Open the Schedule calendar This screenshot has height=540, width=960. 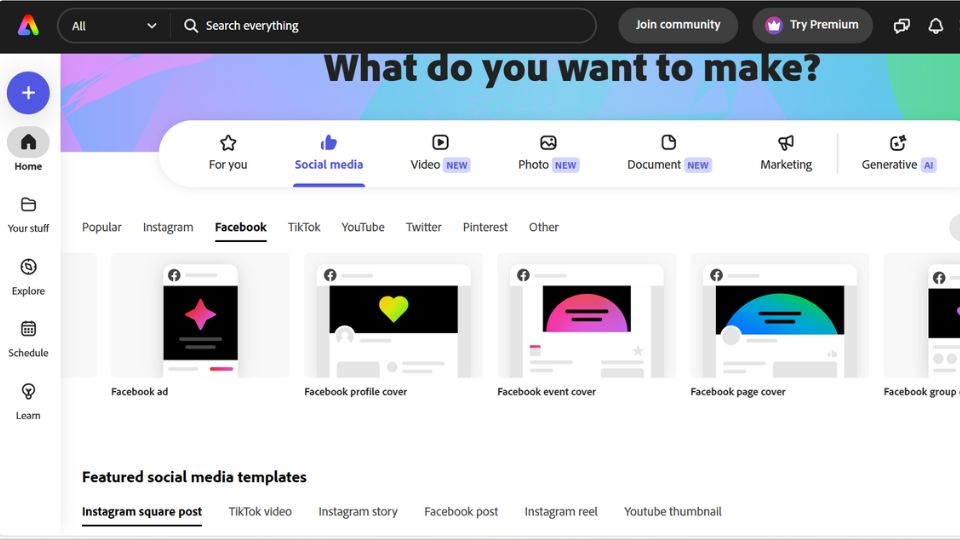[28, 339]
